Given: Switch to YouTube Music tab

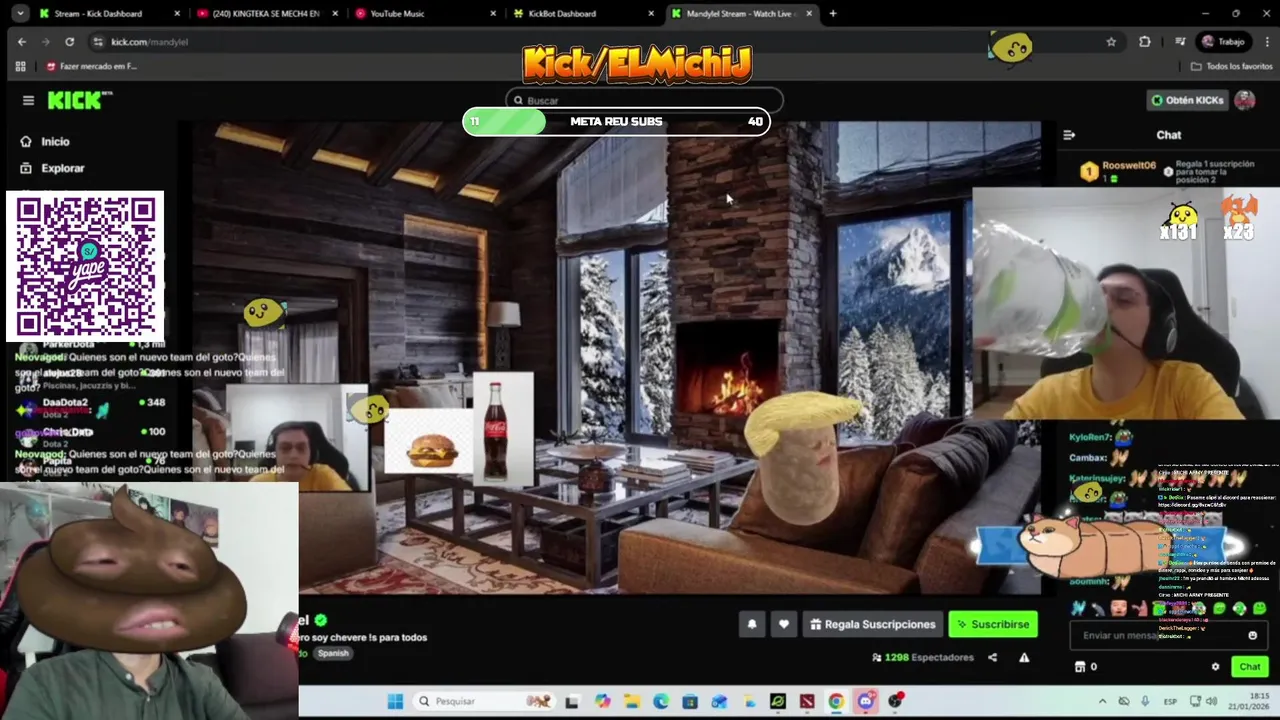Looking at the screenshot, I should (424, 13).
